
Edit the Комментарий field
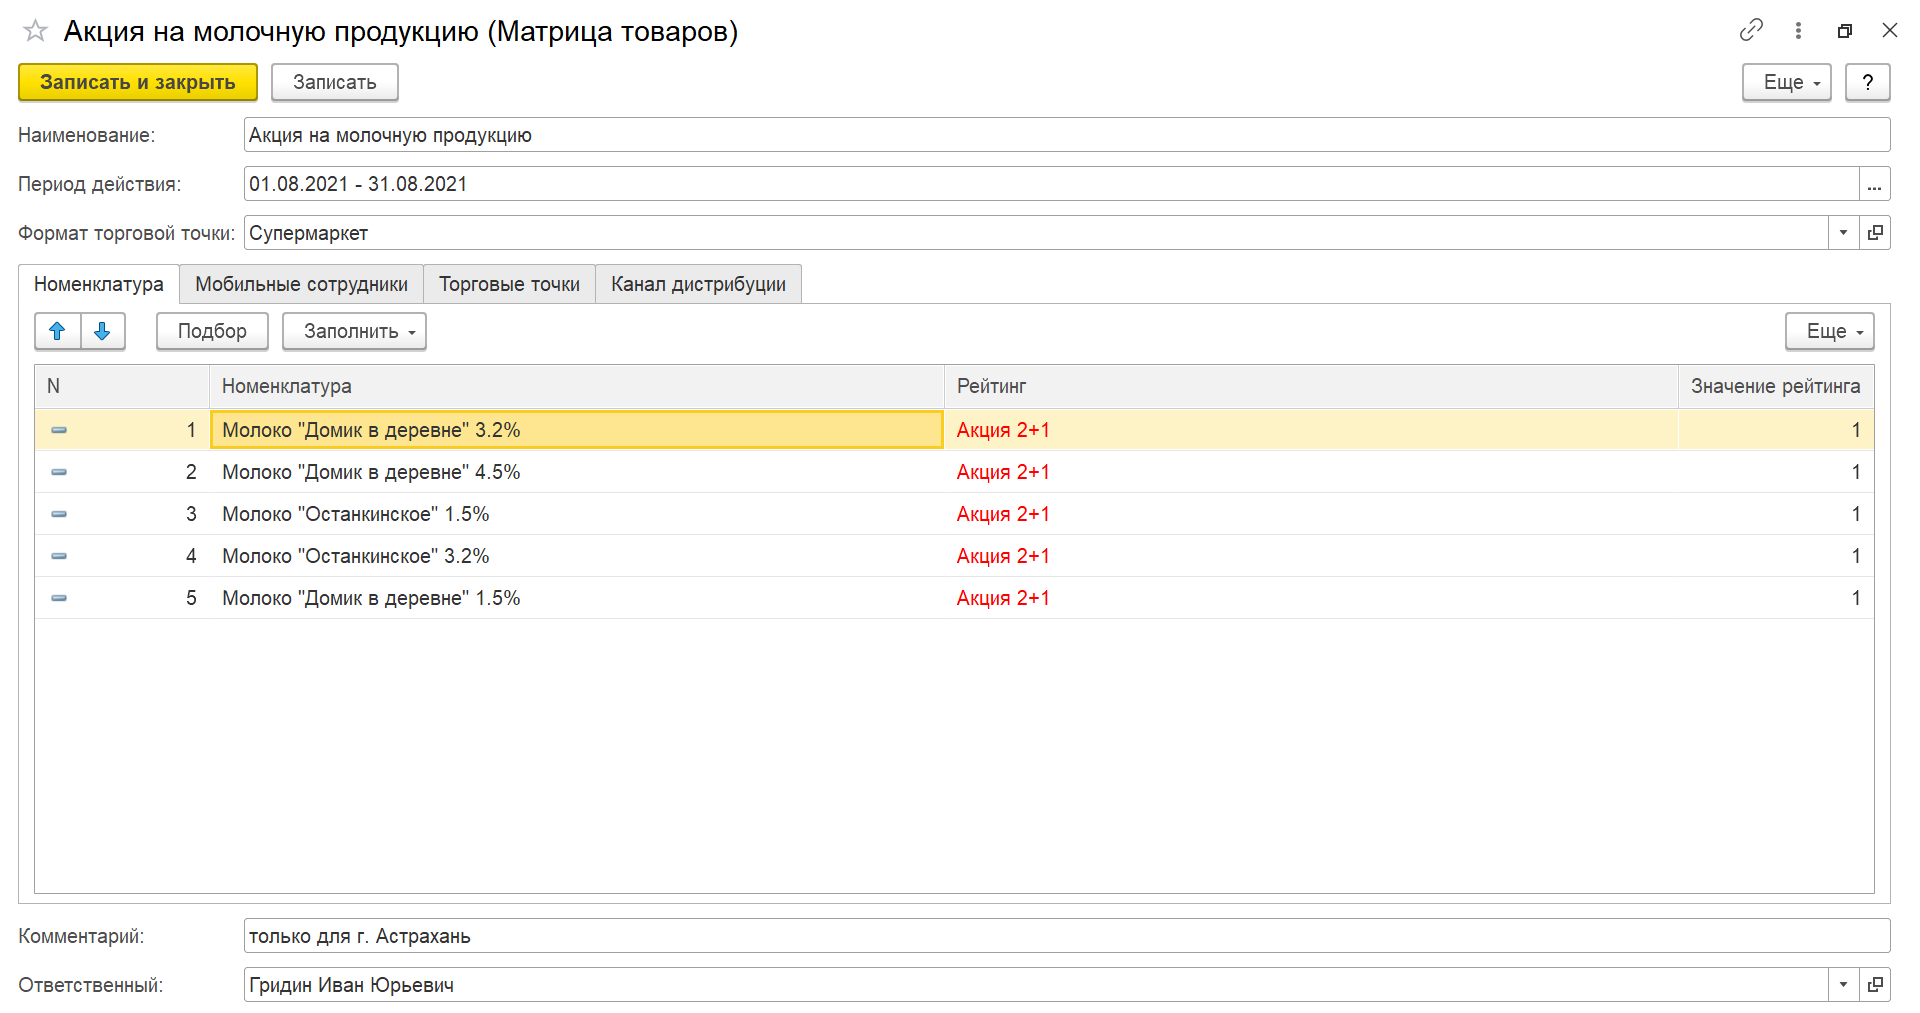point(1067,936)
